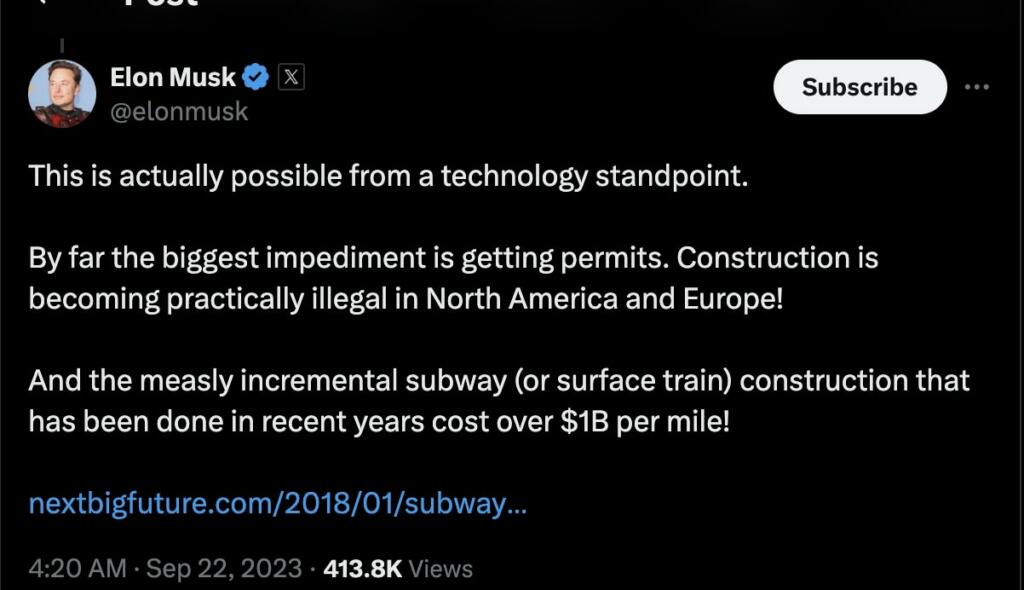1024x590 pixels.
Task: Click the partially visible Post header title
Action: click(160, 4)
